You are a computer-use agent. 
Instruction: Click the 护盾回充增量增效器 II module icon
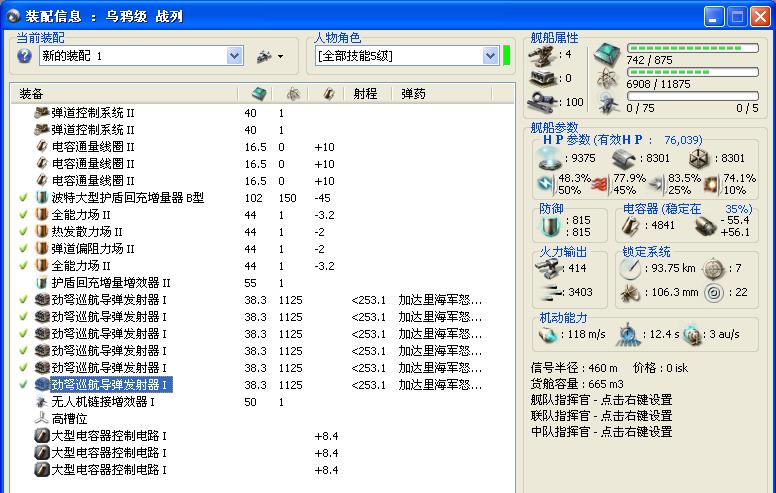point(42,283)
